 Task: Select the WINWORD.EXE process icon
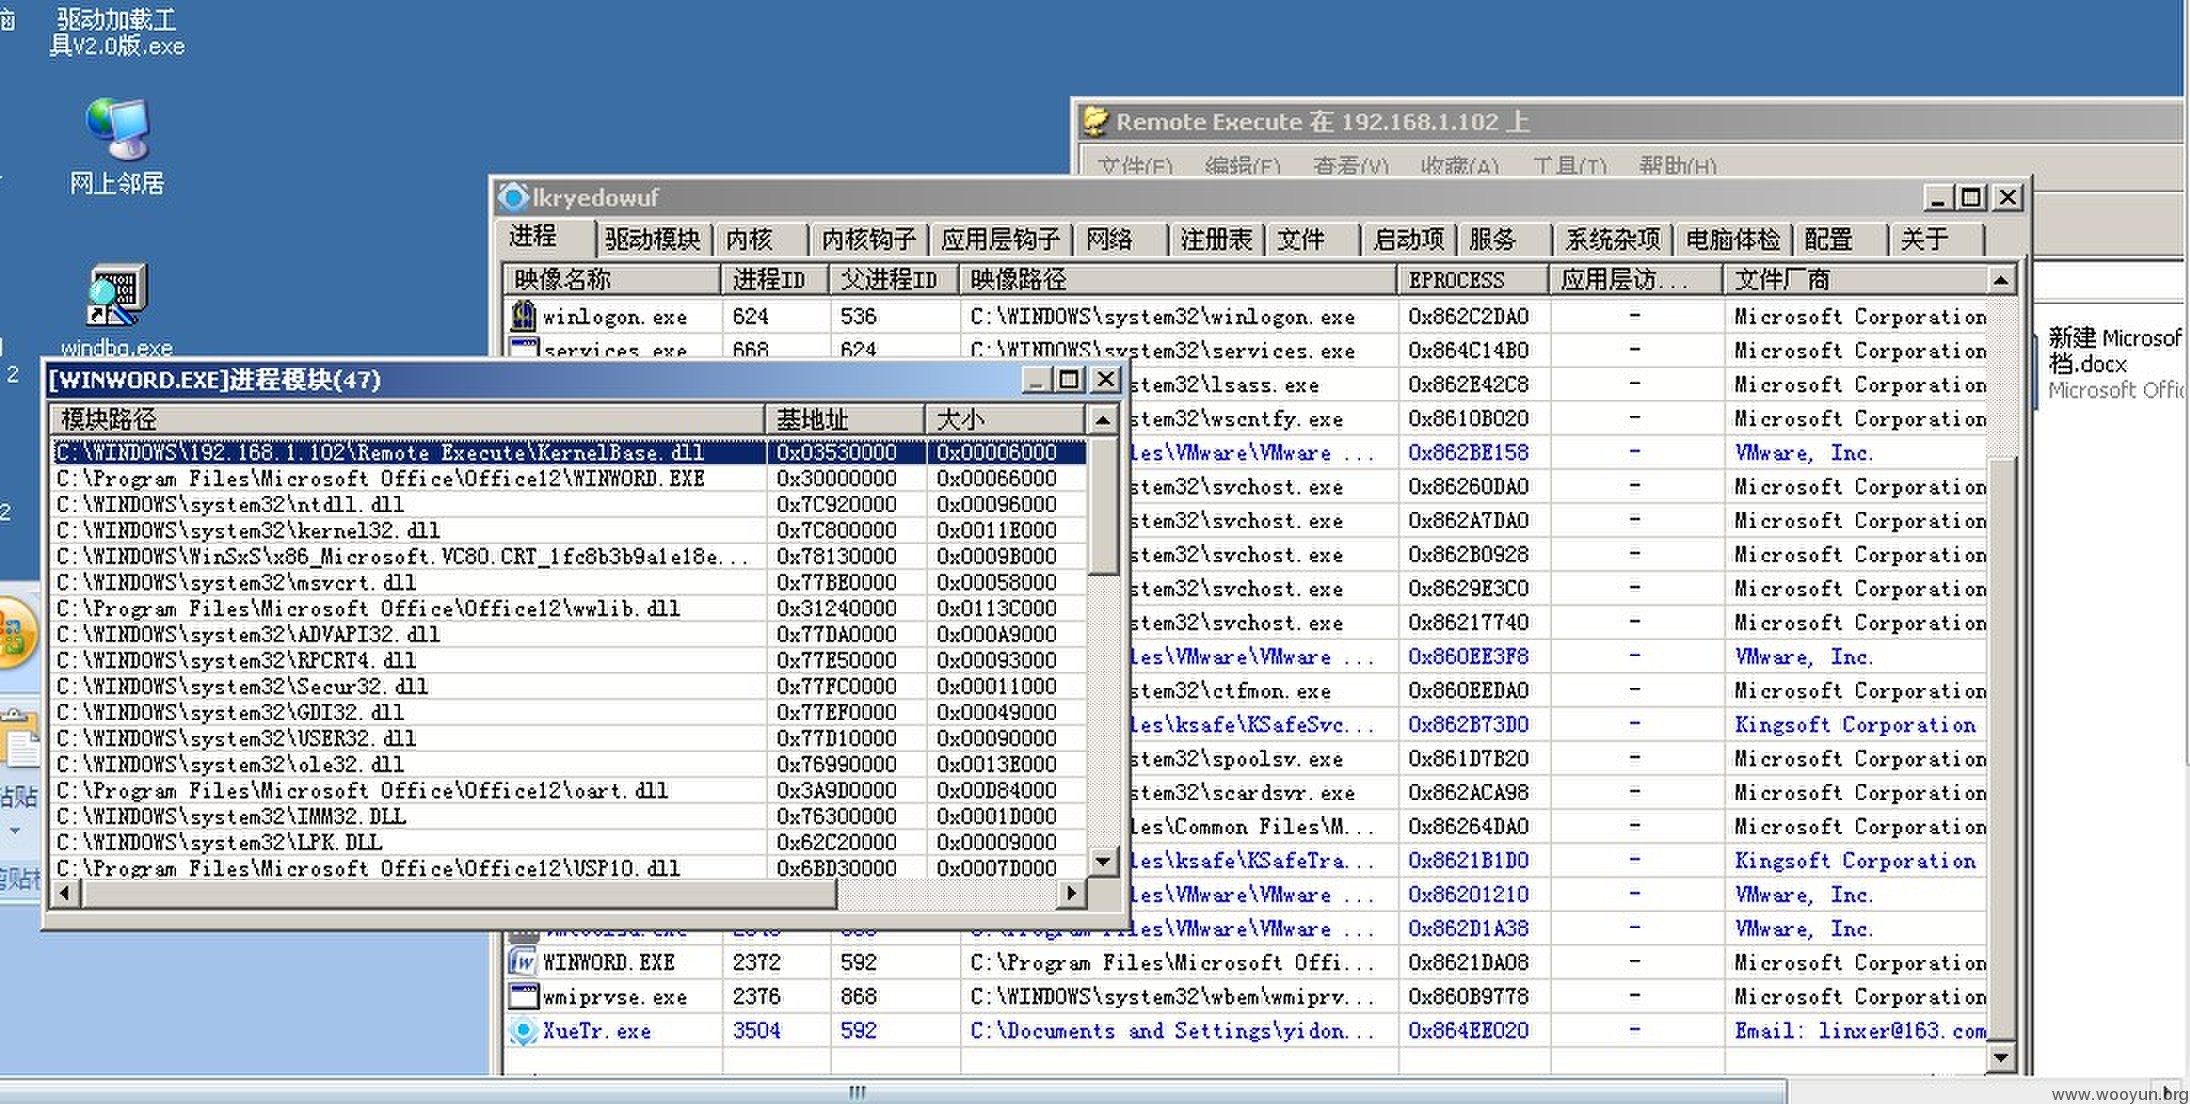coord(523,962)
